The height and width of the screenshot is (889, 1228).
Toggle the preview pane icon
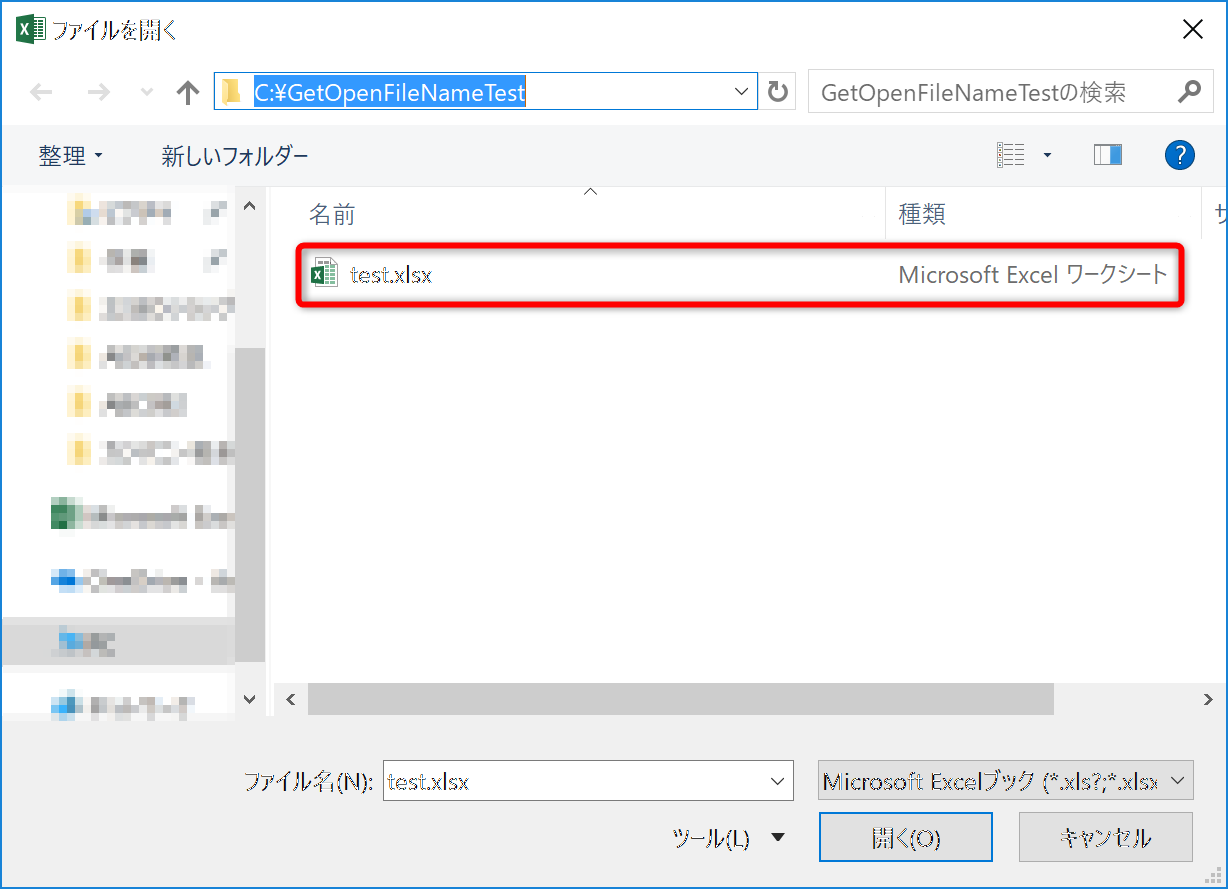[x=1107, y=155]
